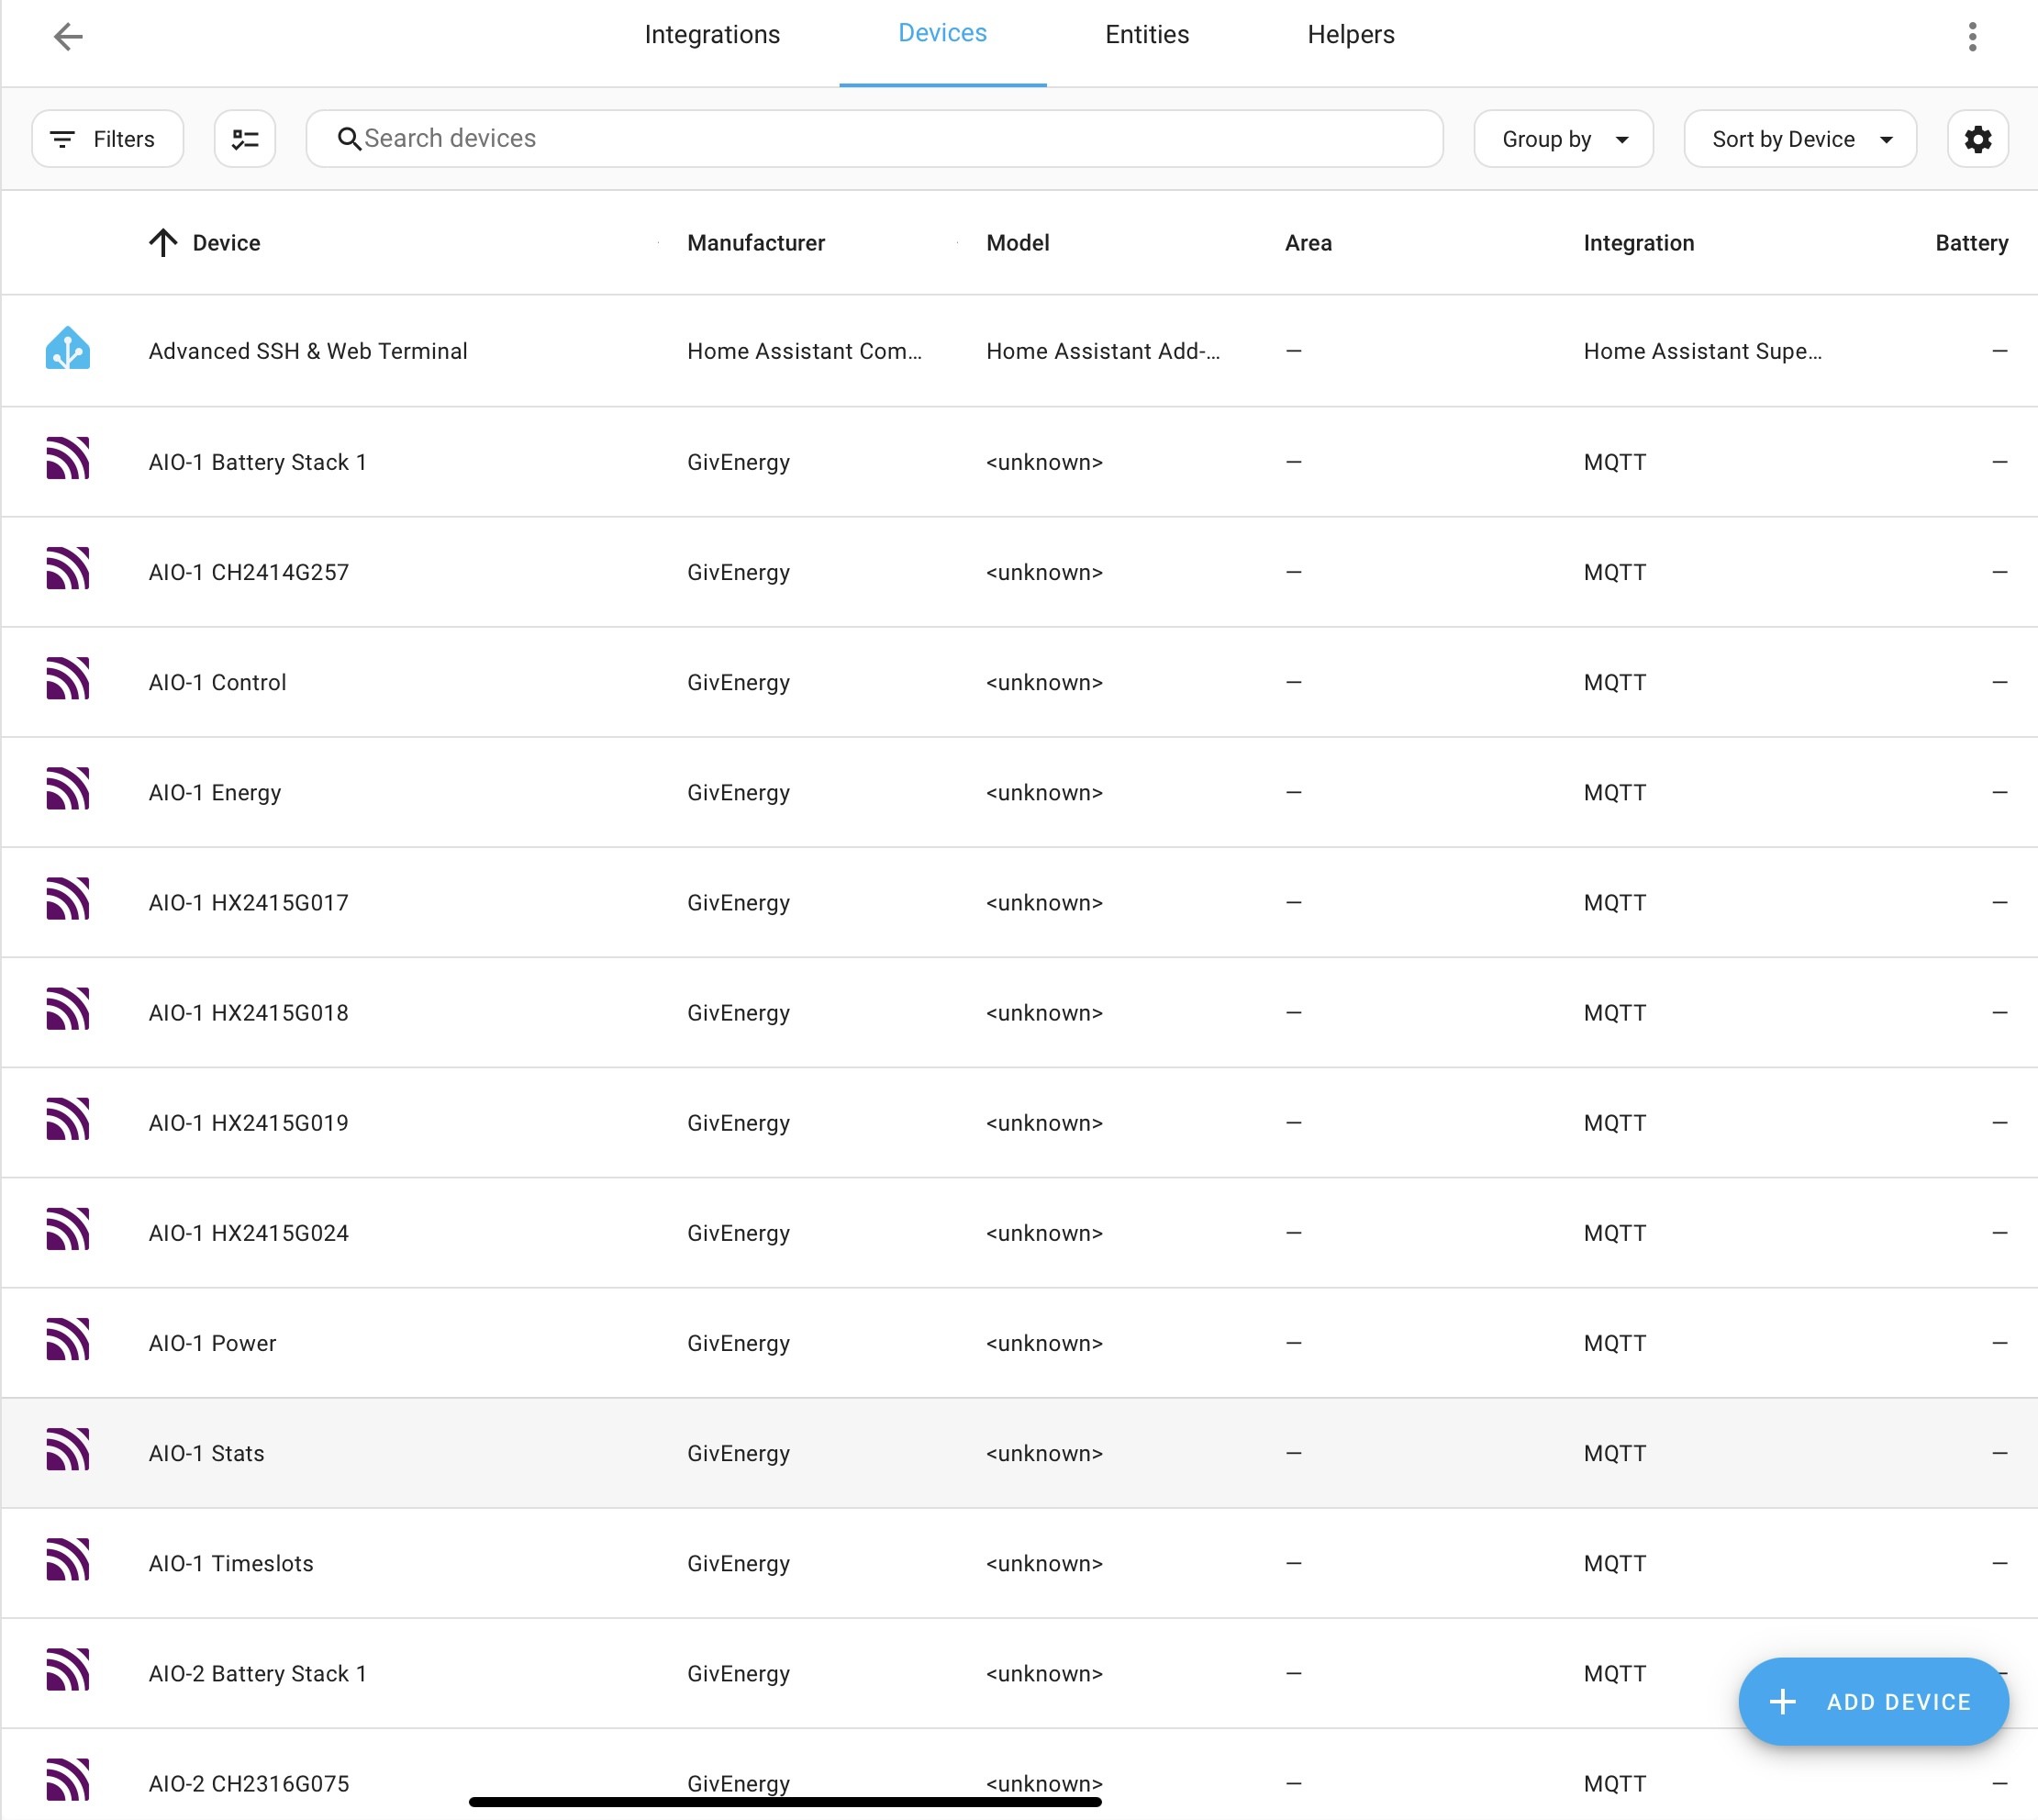The width and height of the screenshot is (2038, 1820).
Task: Enter selection mode using the checklist icon
Action: coord(245,139)
